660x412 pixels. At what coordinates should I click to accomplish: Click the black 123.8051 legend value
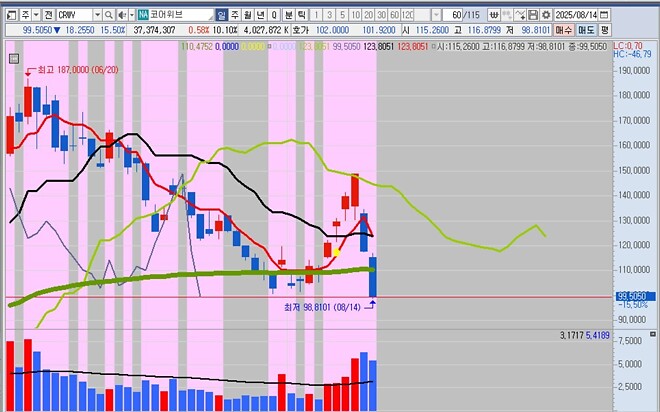(378, 46)
